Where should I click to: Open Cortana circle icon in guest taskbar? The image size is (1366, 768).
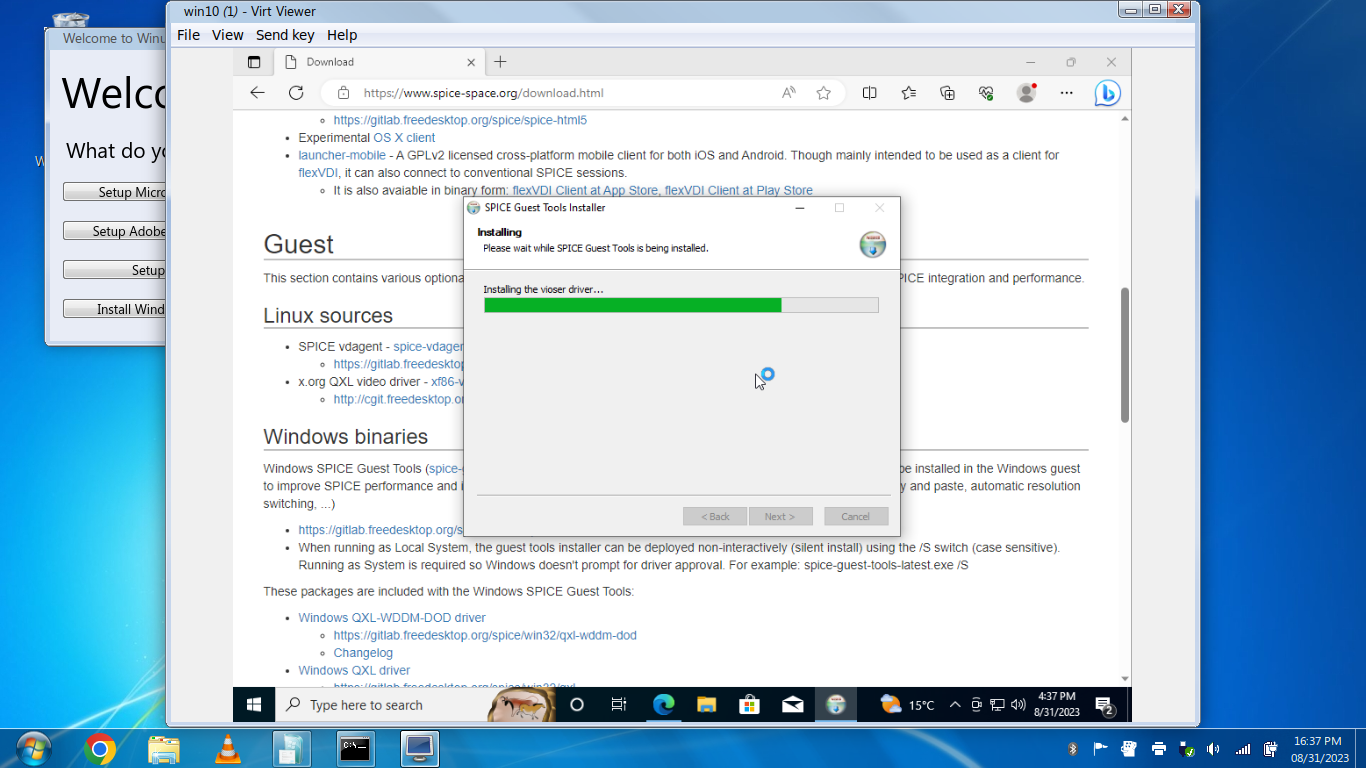click(576, 705)
